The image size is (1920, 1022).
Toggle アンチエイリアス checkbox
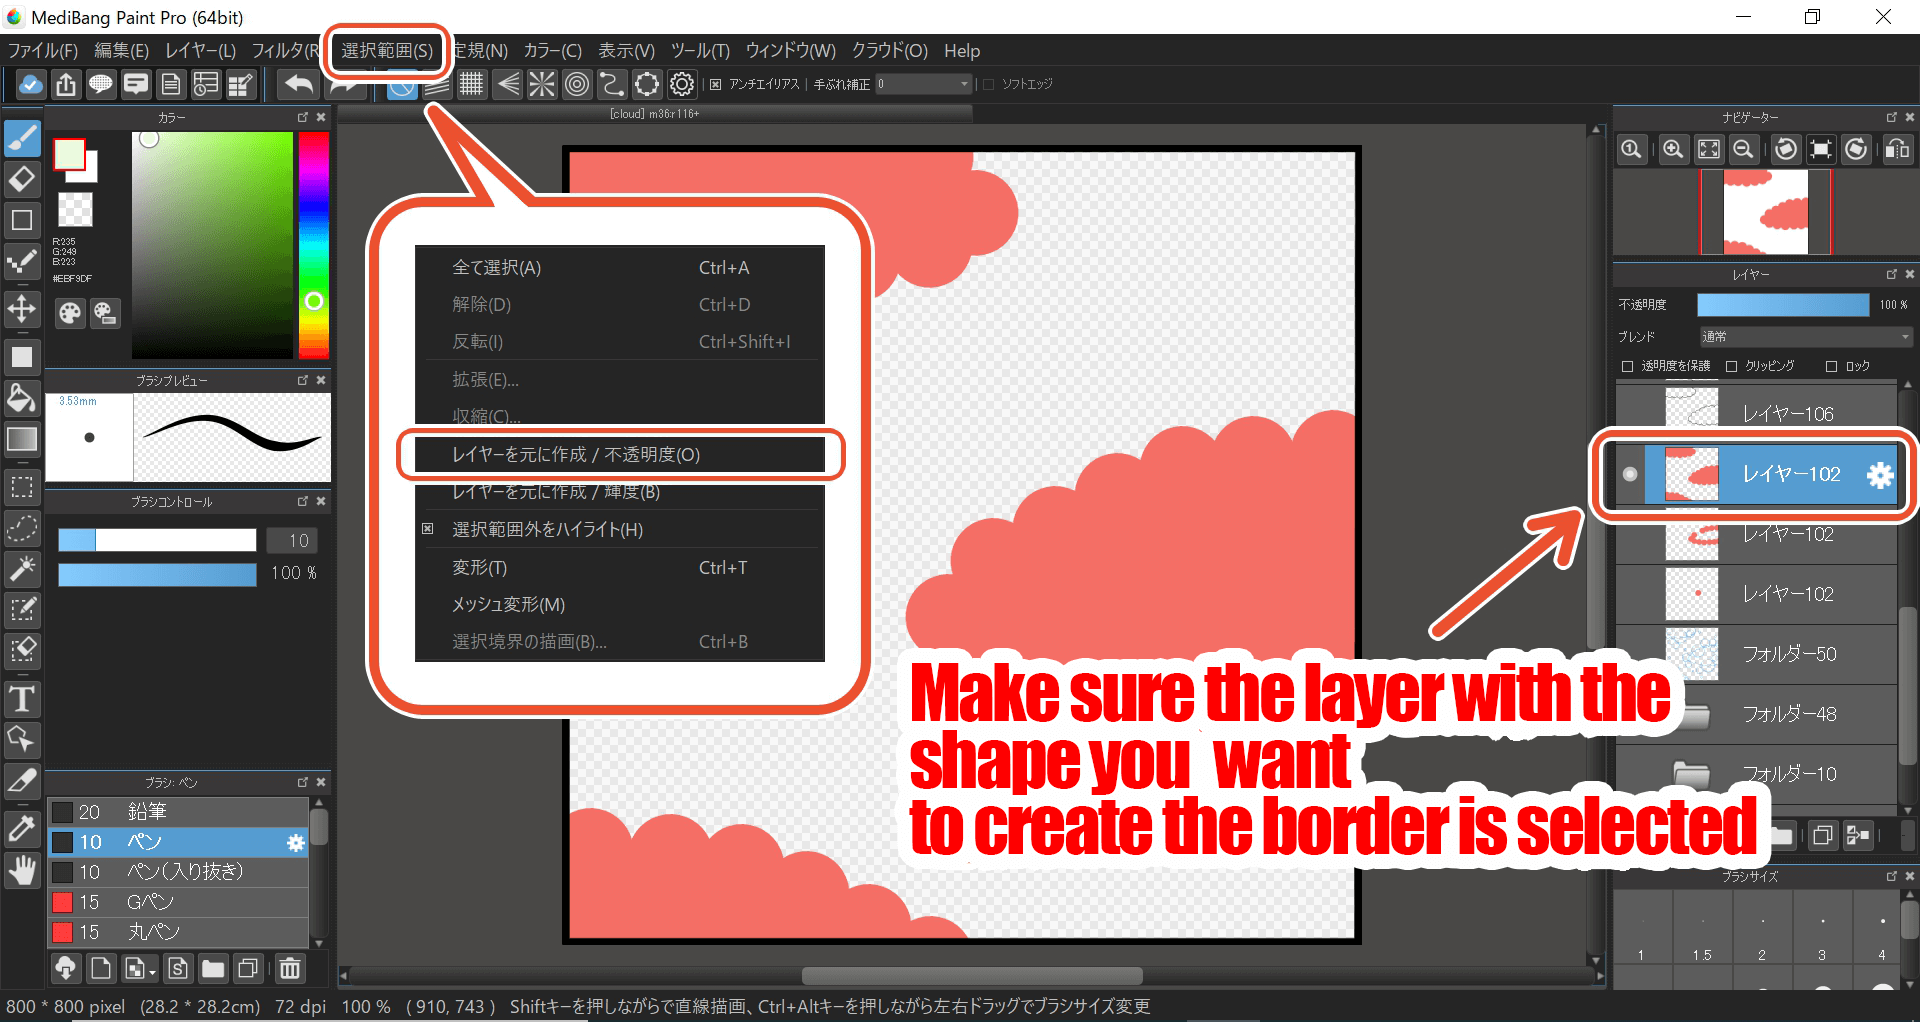(715, 85)
